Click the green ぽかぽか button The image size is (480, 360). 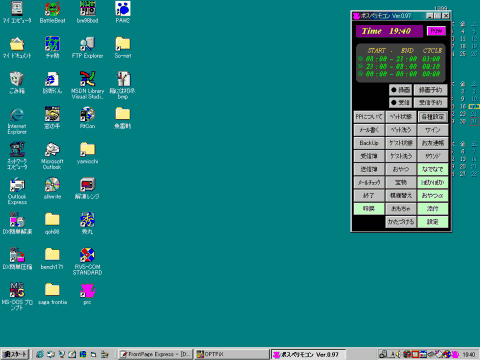[433, 182]
